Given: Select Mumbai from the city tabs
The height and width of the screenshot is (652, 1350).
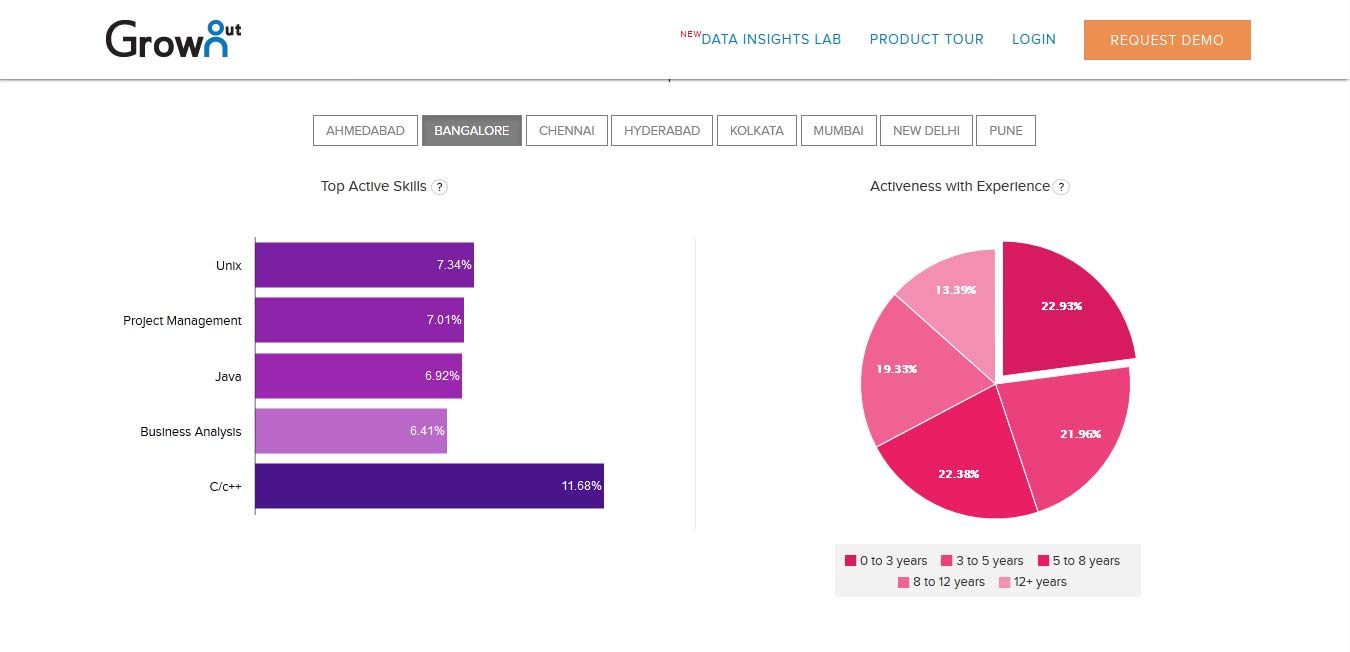Looking at the screenshot, I should (x=838, y=131).
